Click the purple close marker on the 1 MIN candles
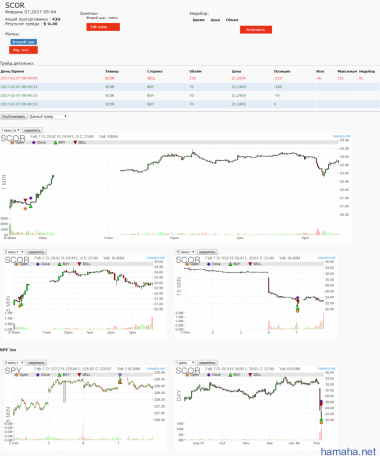 point(31,198)
